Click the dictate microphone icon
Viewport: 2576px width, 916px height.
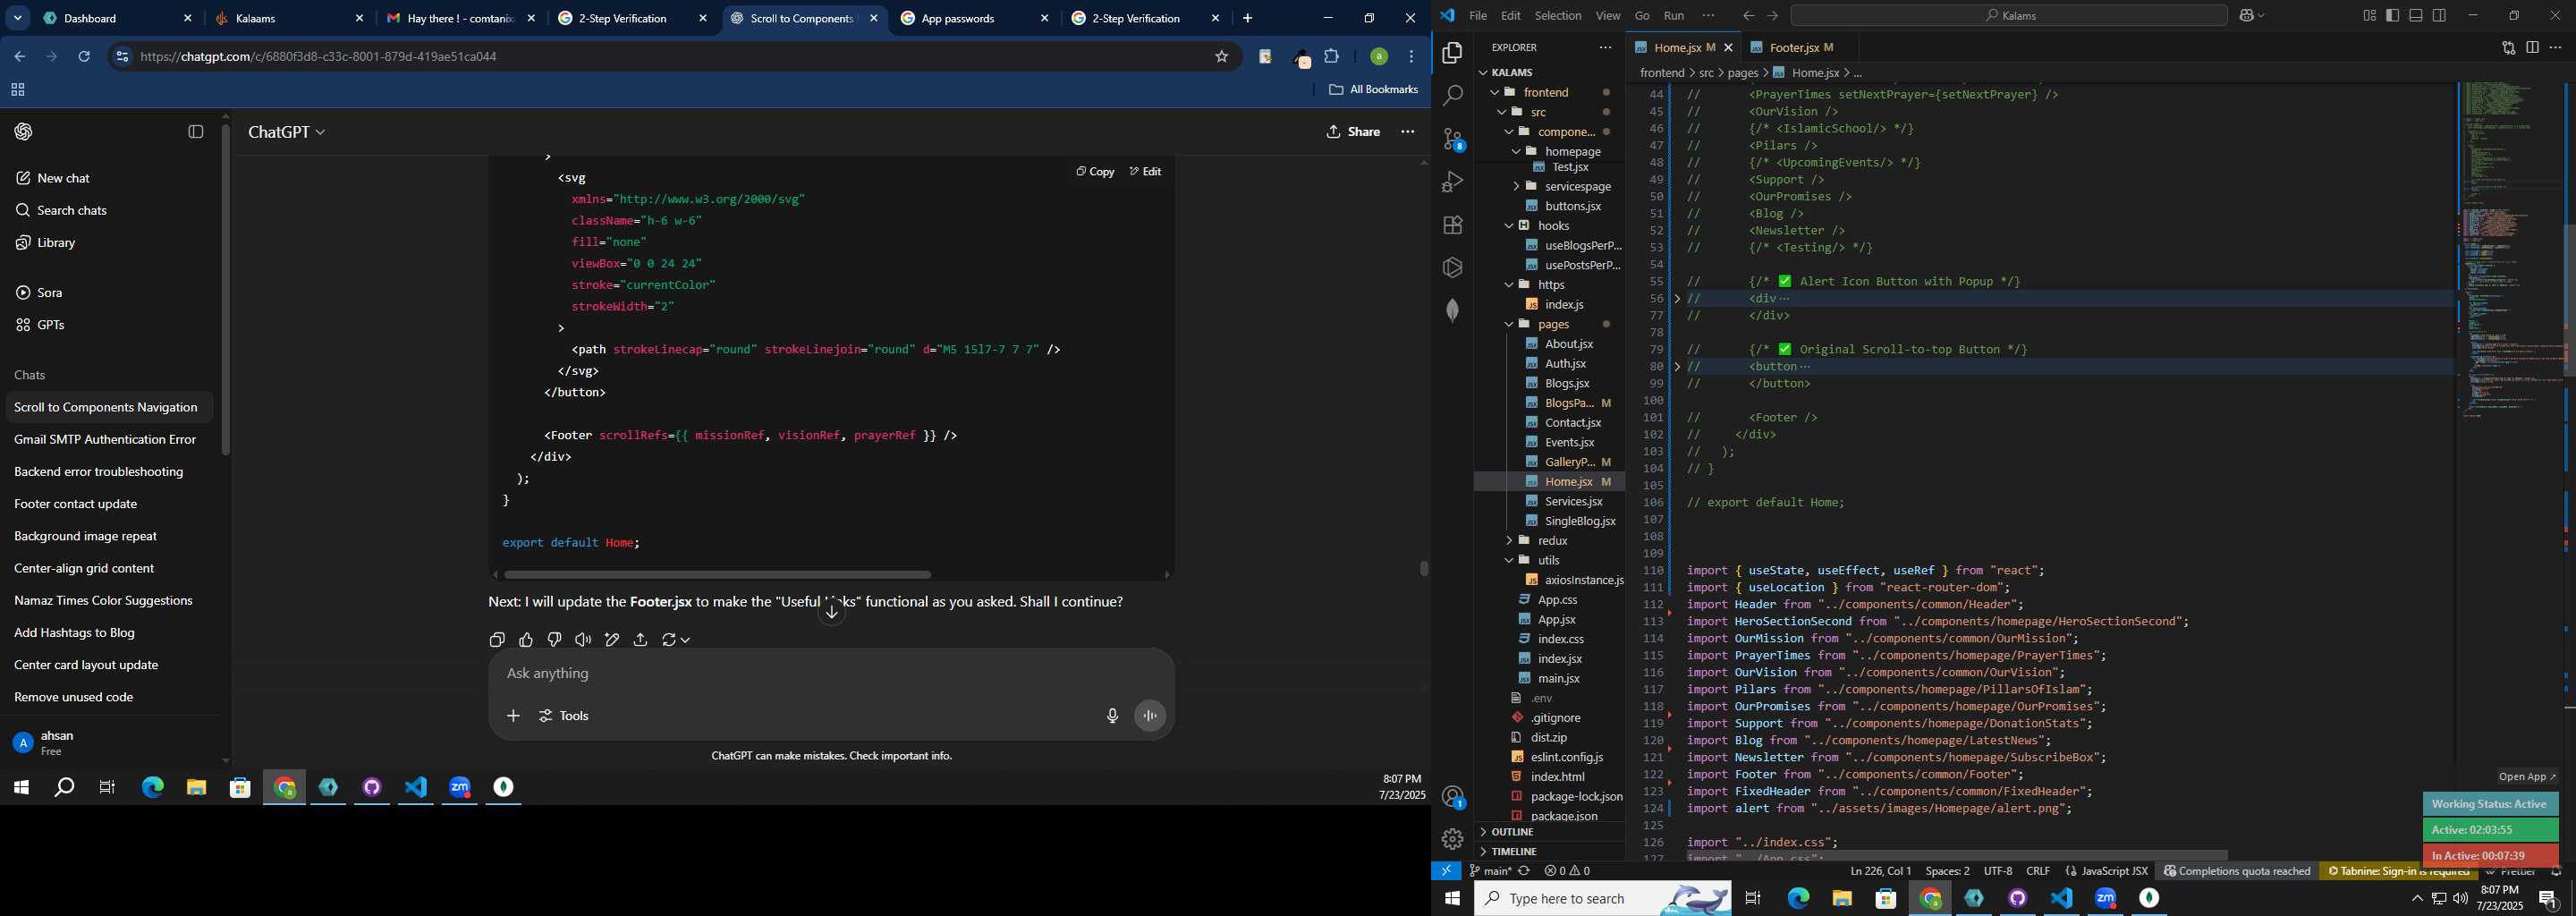(1112, 716)
